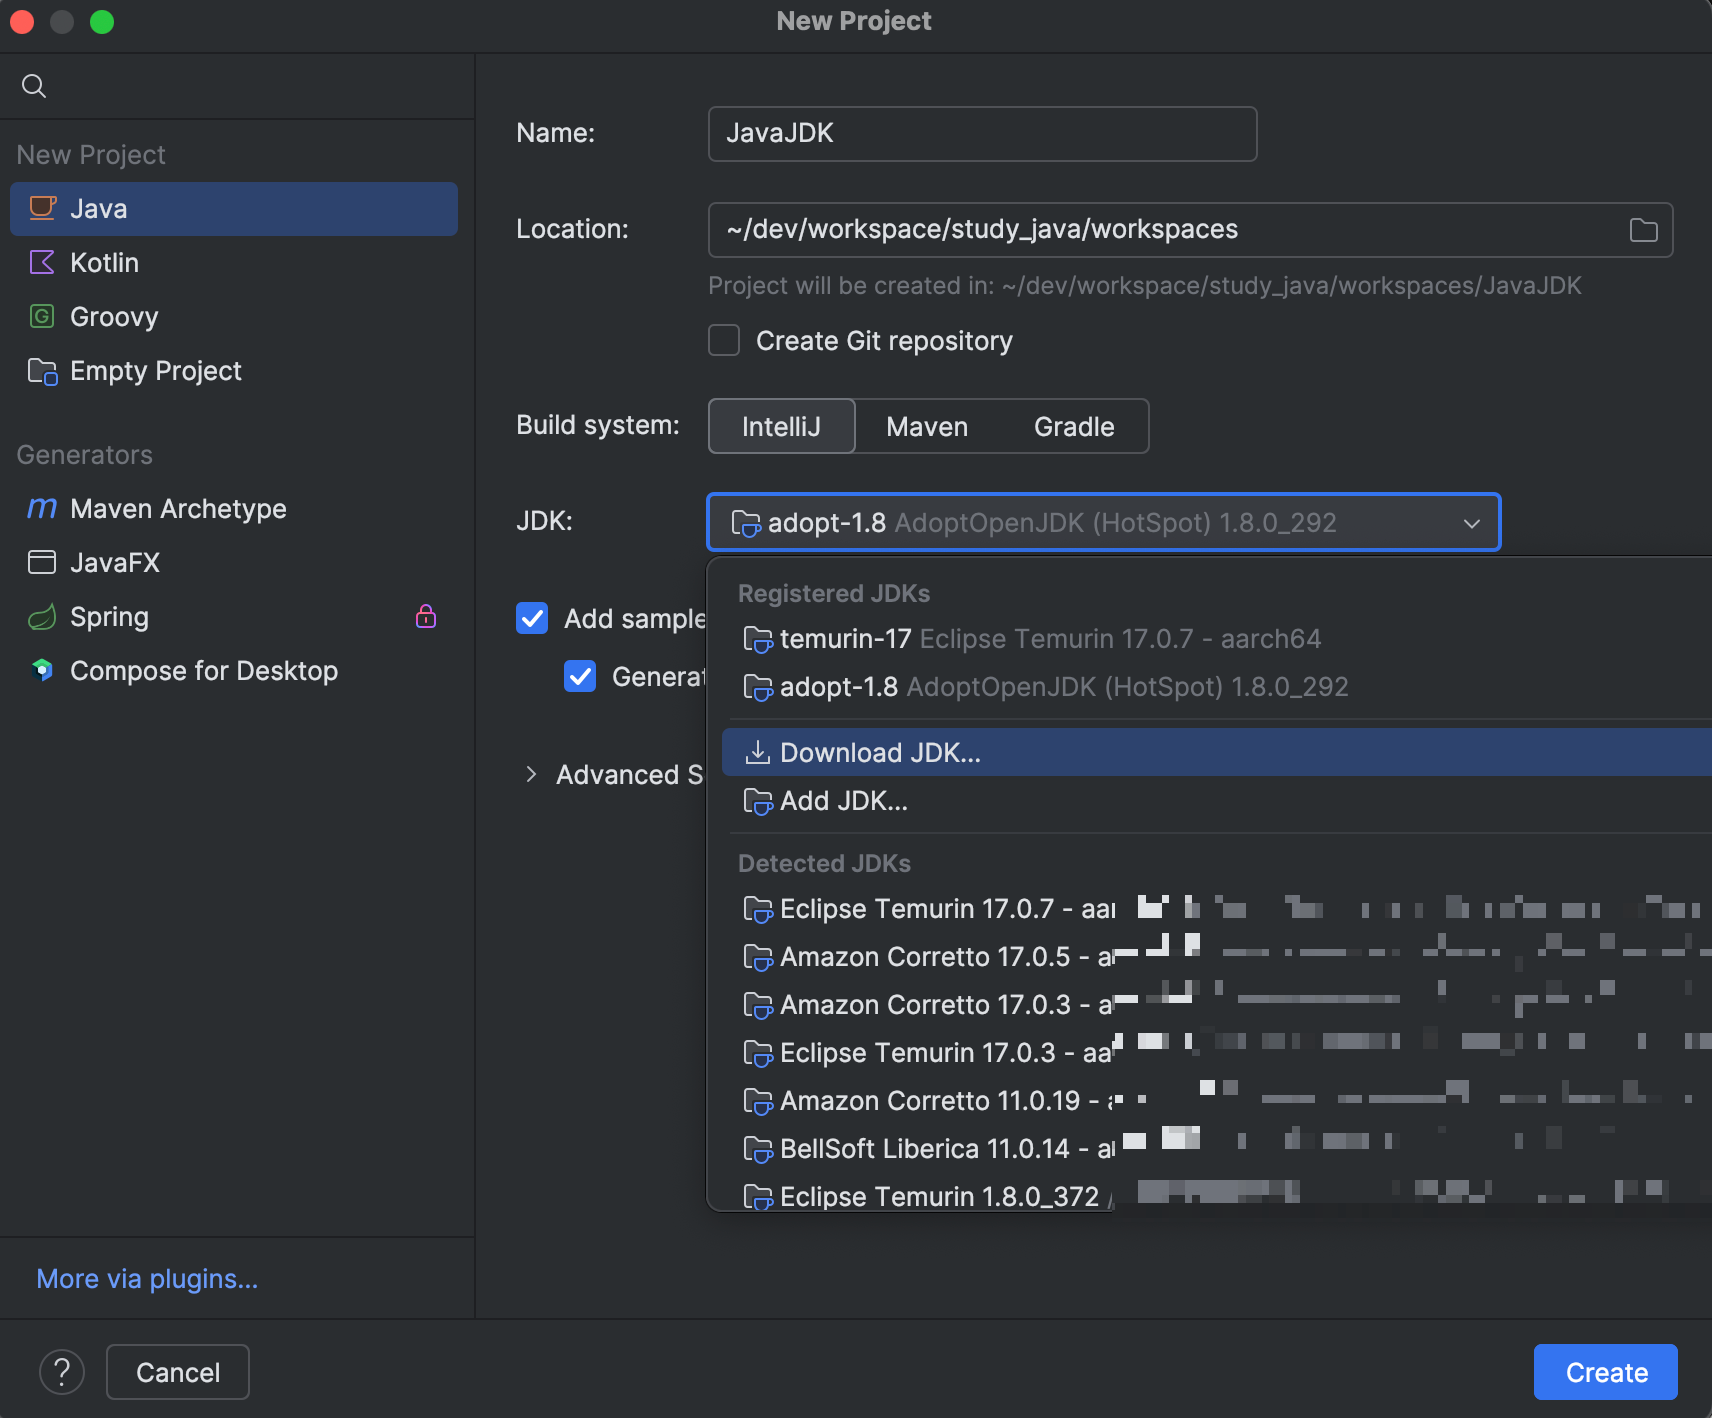Select the Java project type
The height and width of the screenshot is (1418, 1712).
tap(234, 209)
